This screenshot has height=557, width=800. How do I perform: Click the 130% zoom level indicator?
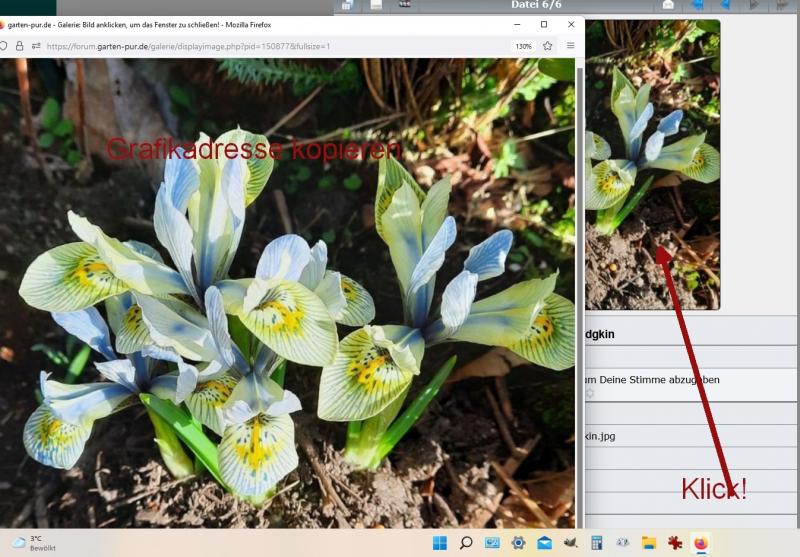(523, 46)
